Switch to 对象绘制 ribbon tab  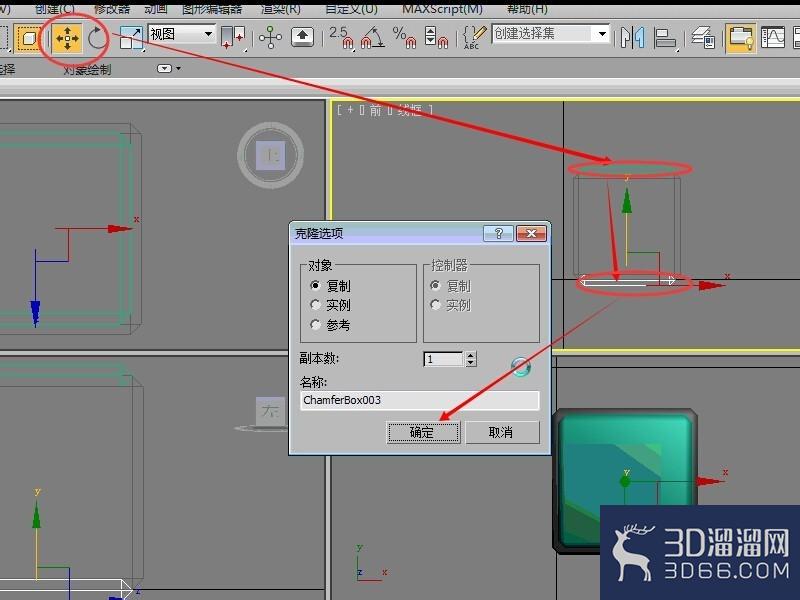pyautogui.click(x=87, y=69)
